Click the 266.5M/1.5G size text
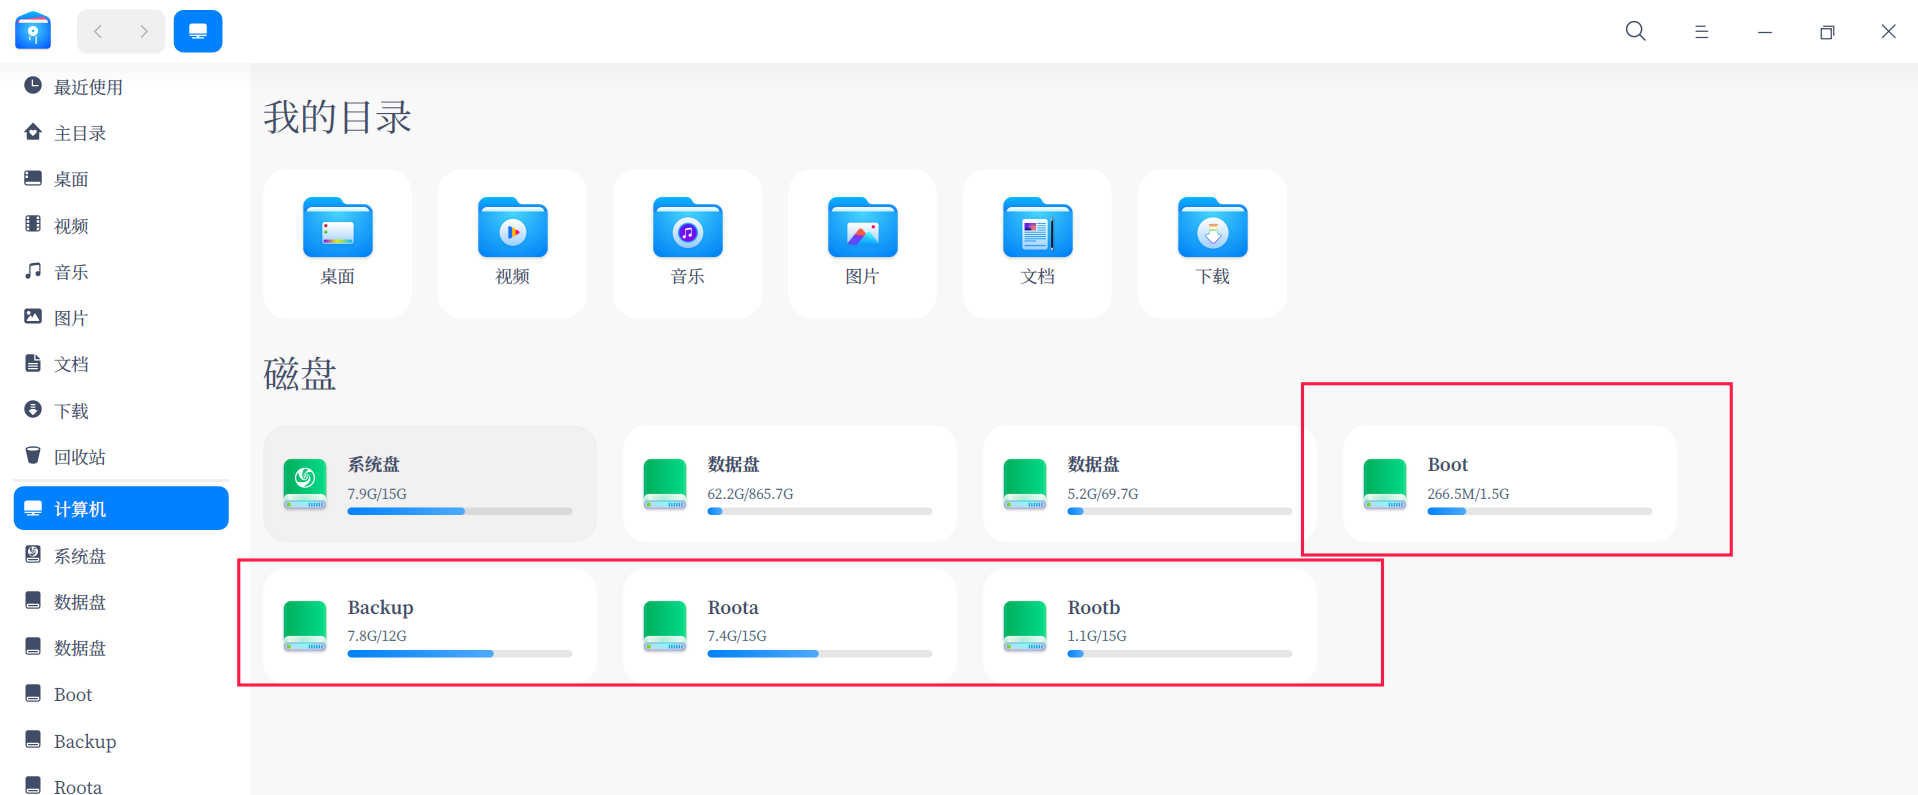Screen dimensions: 1918x795 (1468, 494)
